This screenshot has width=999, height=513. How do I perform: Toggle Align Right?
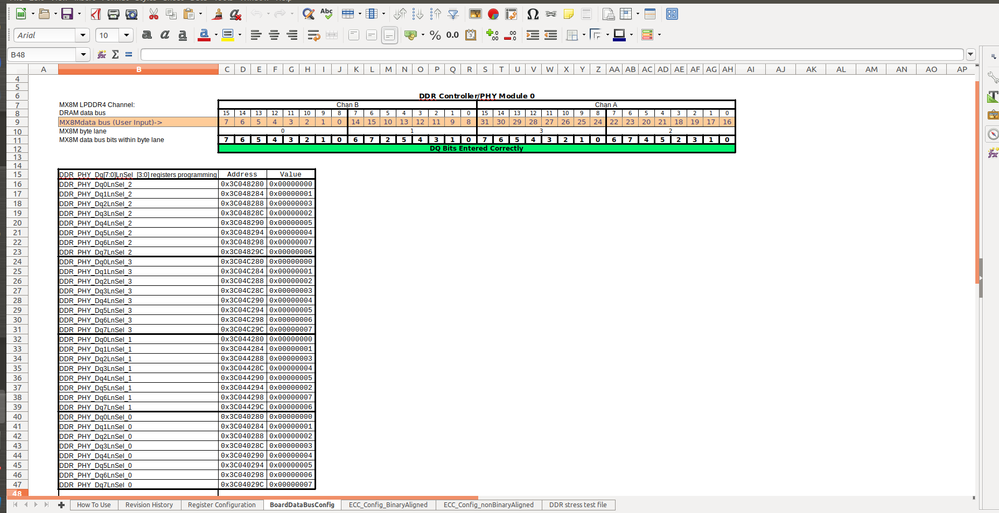[292, 35]
